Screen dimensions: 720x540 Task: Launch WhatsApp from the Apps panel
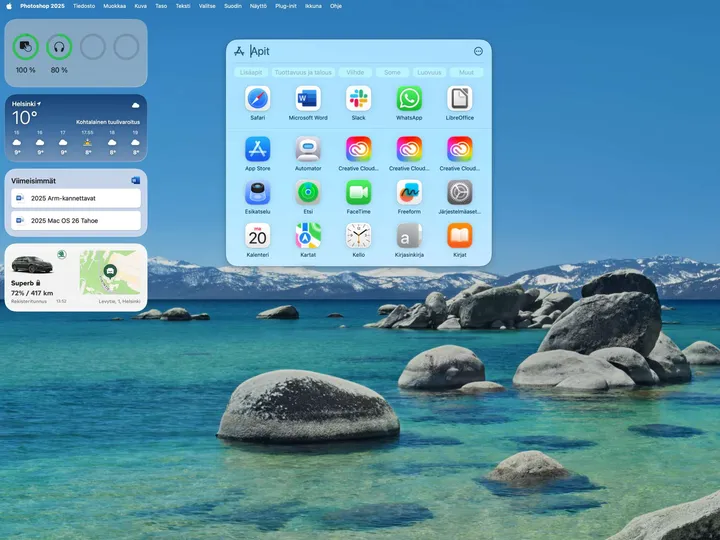[x=409, y=99]
